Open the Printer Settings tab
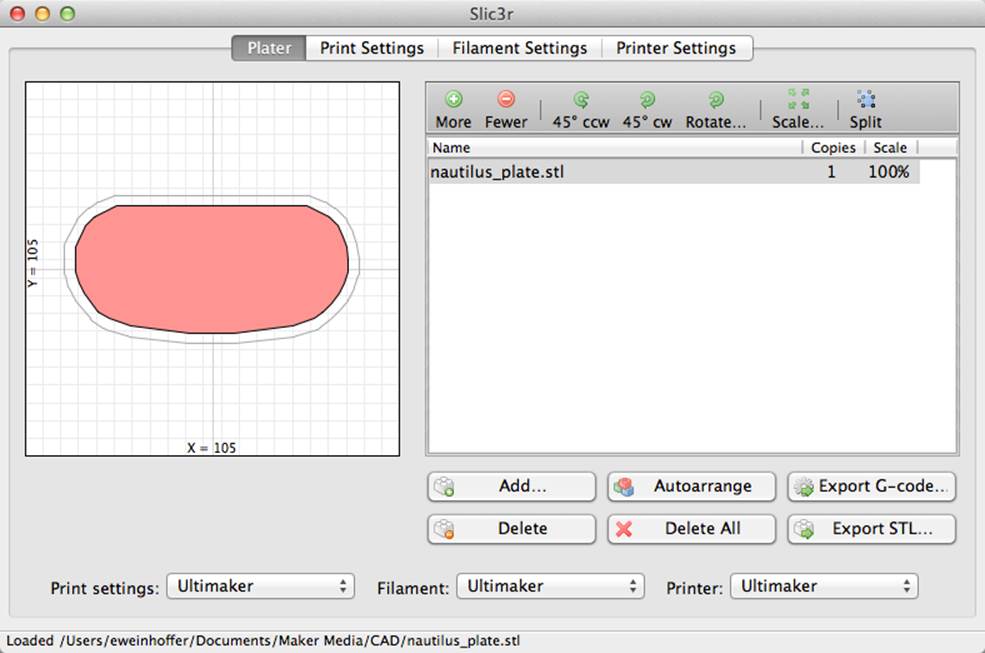 (x=677, y=48)
